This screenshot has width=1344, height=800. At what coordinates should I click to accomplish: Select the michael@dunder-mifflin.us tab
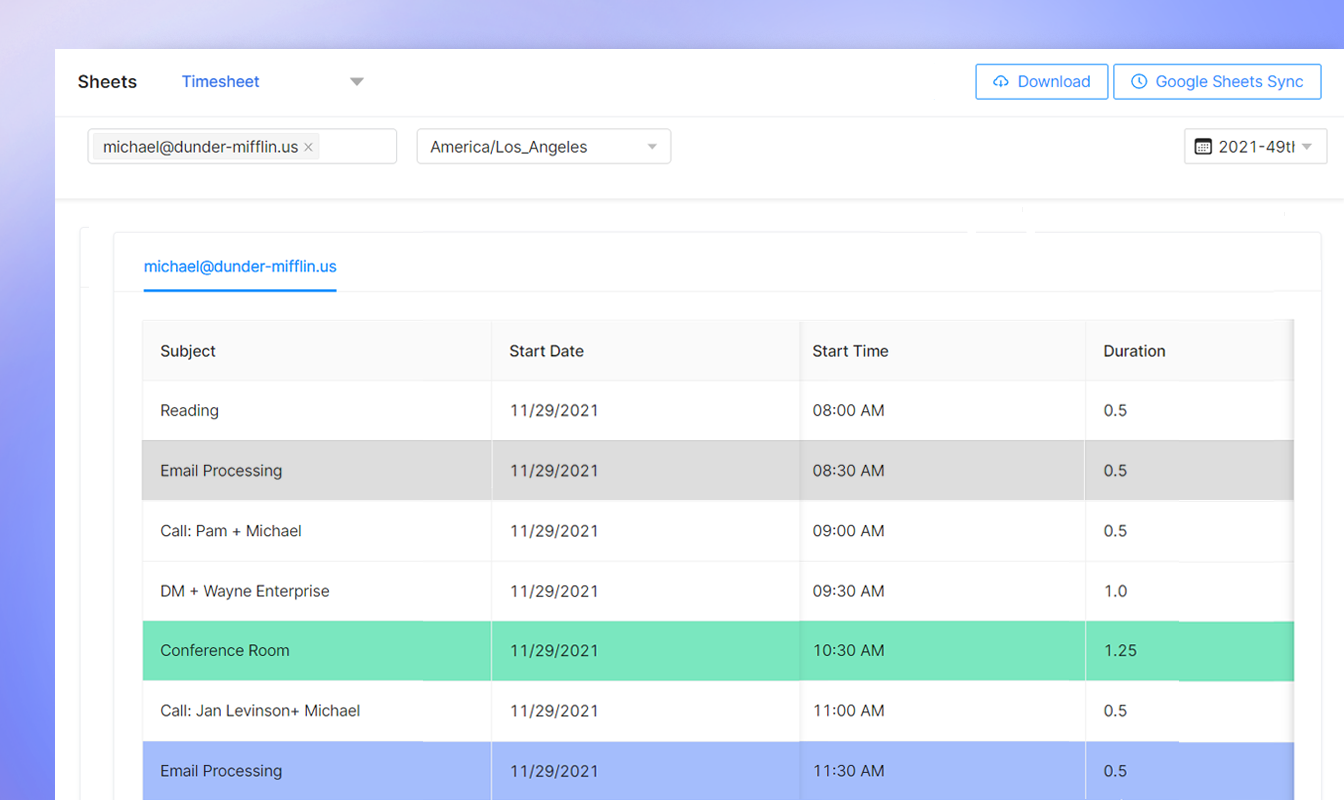[x=240, y=267]
